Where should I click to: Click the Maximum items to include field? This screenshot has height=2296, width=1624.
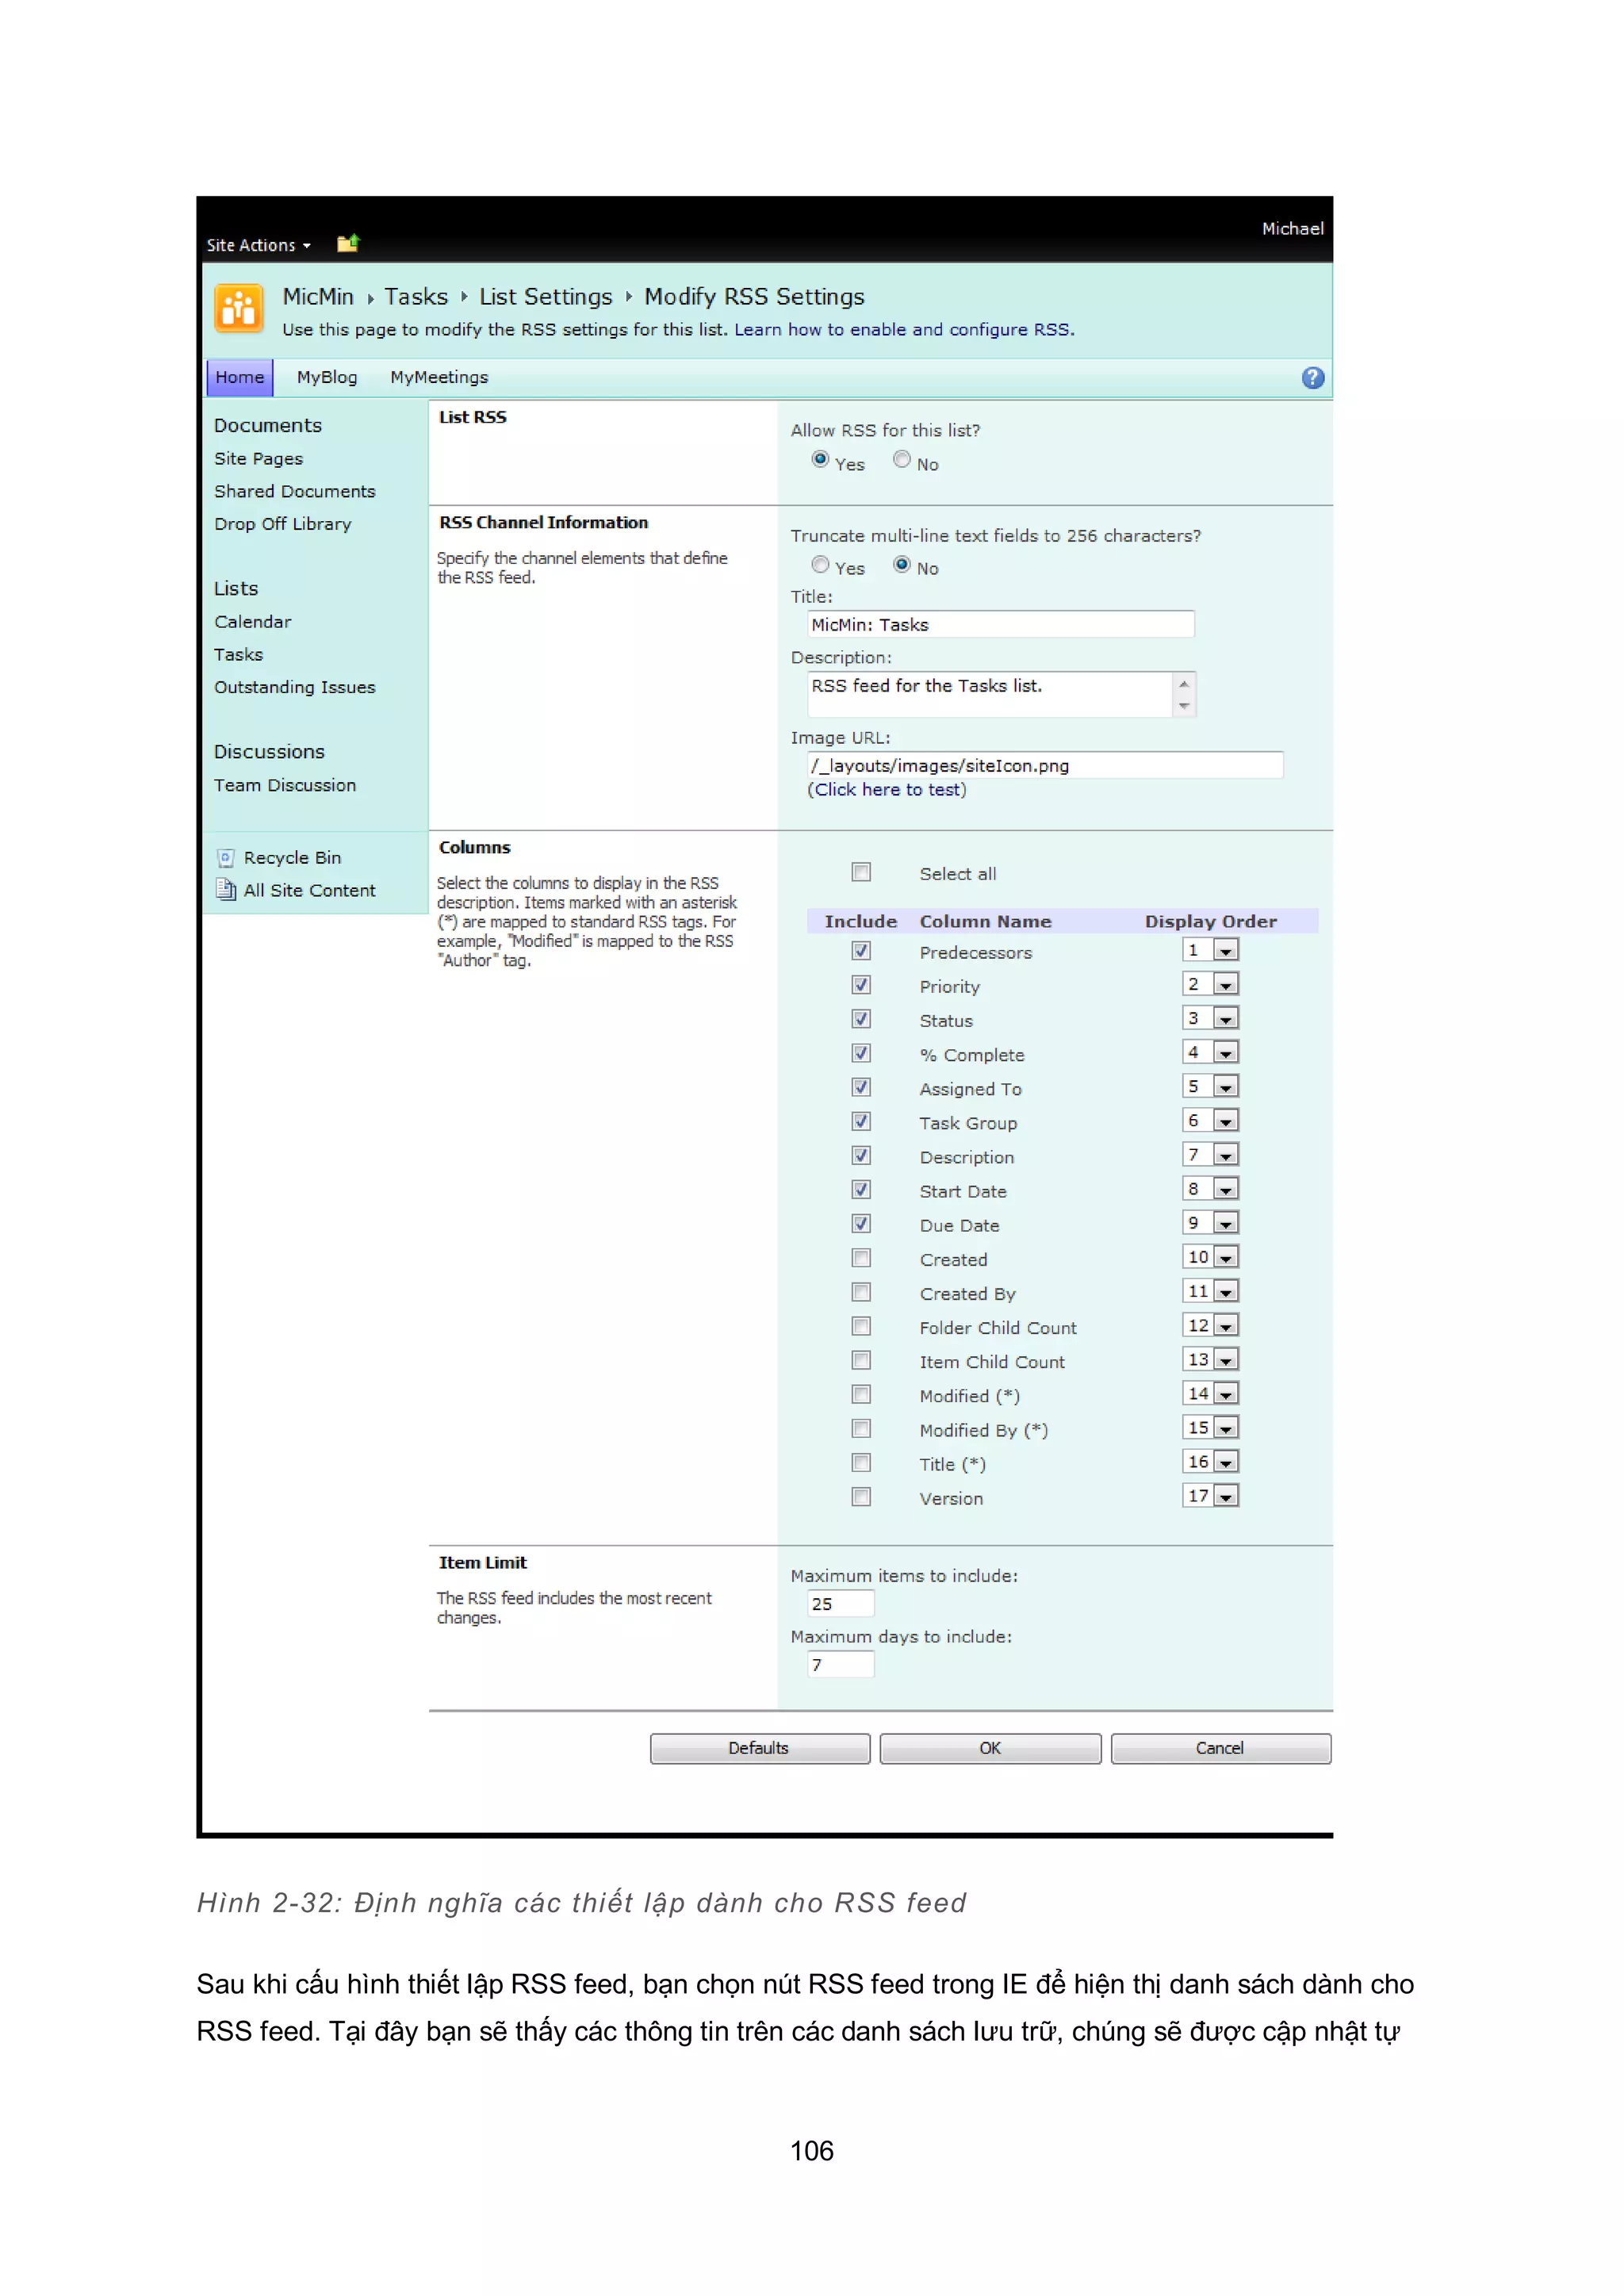point(841,1603)
